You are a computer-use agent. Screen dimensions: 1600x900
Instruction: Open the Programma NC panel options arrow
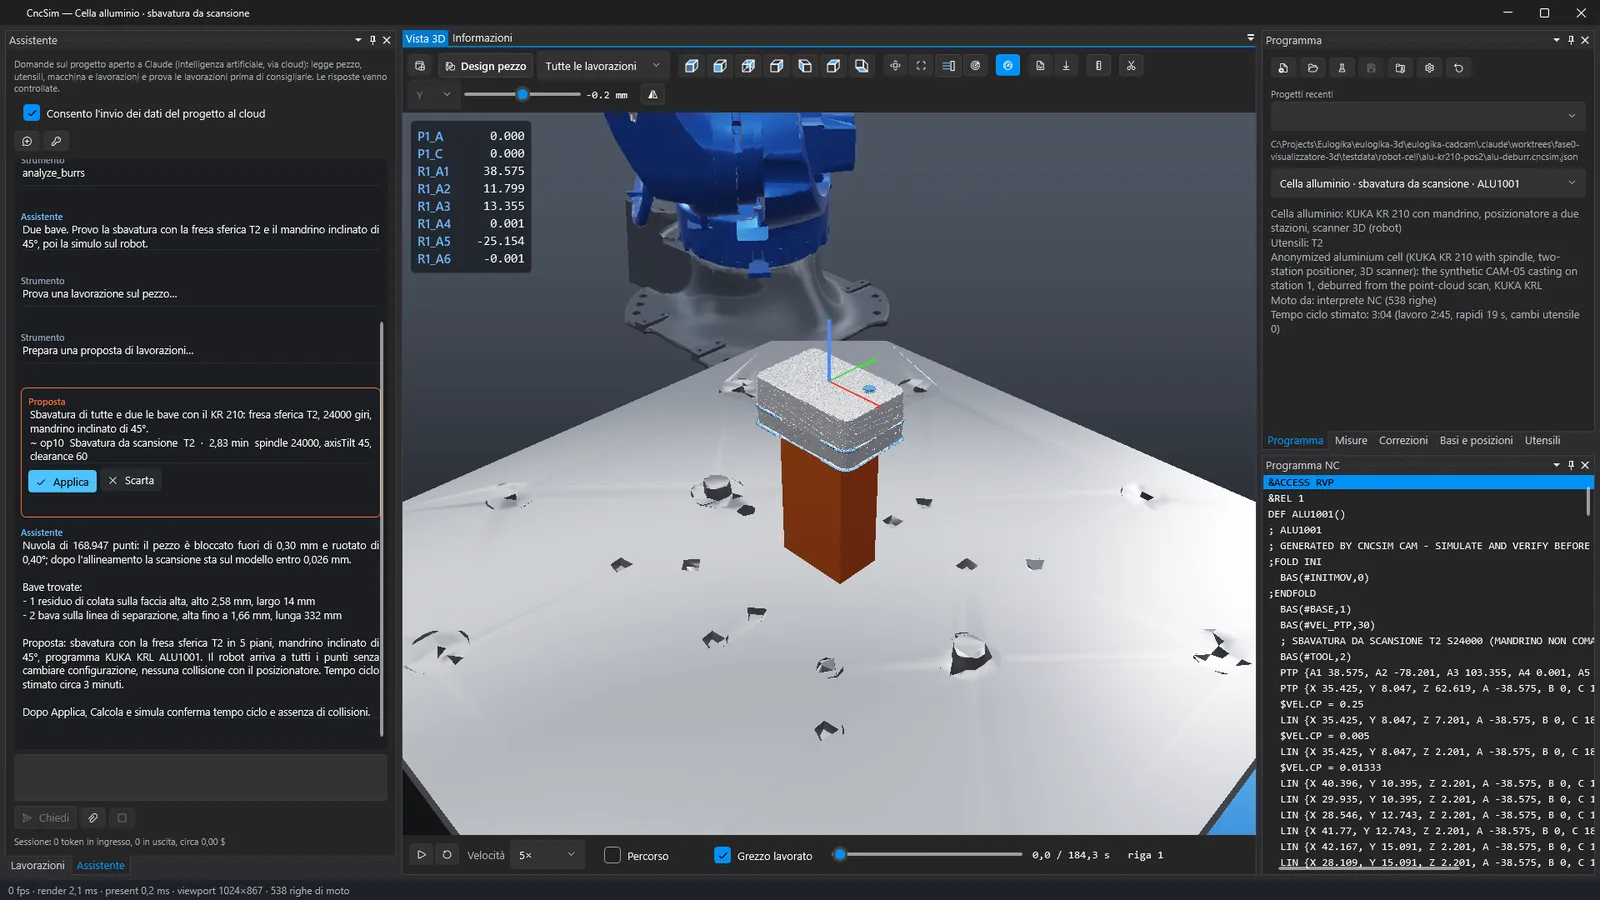pos(1556,465)
